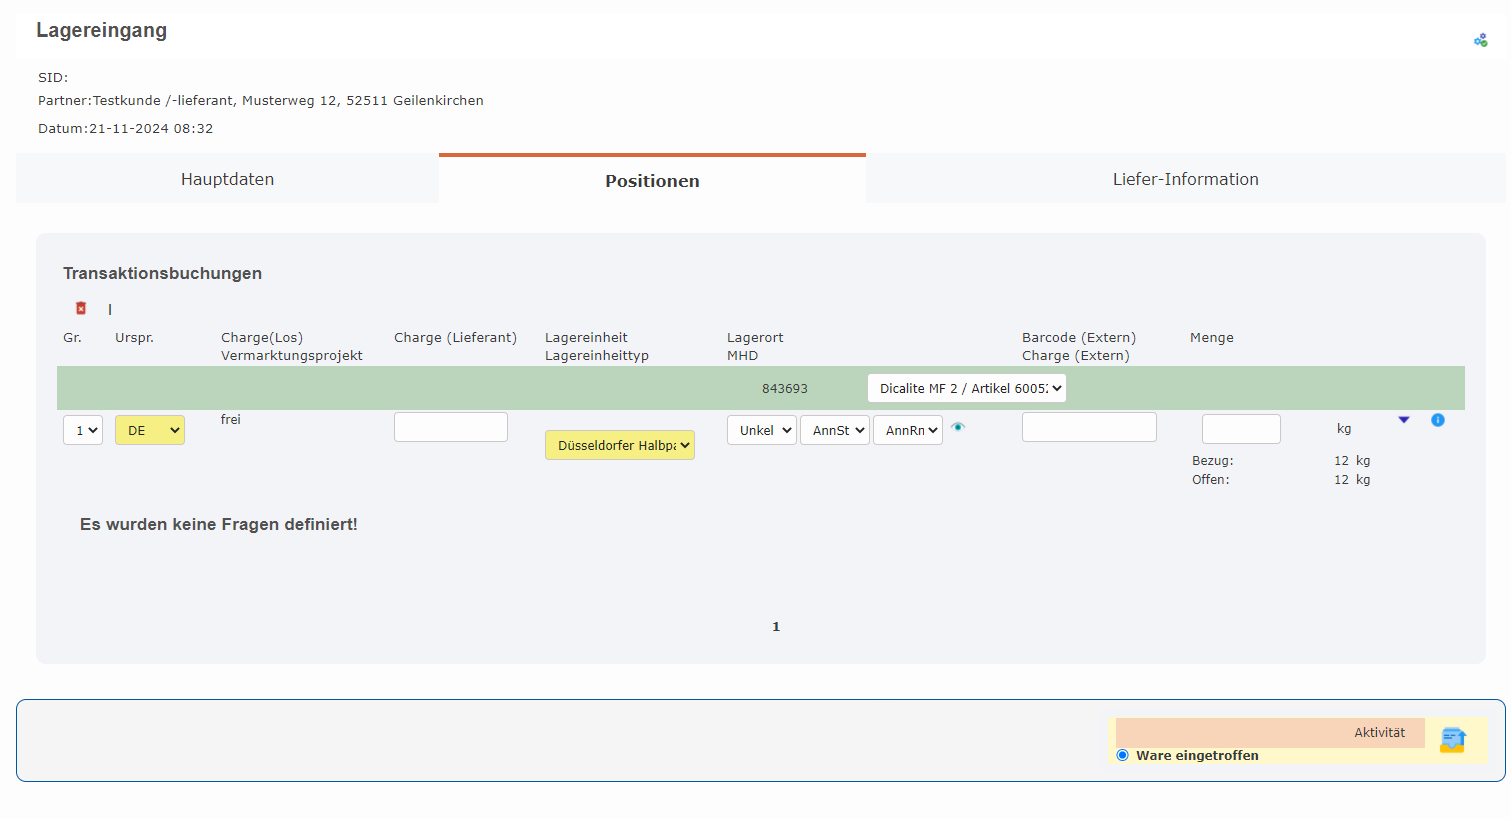Click the blue down-triangle icon beside kg
Viewport: 1511px width, 819px height.
[1404, 420]
